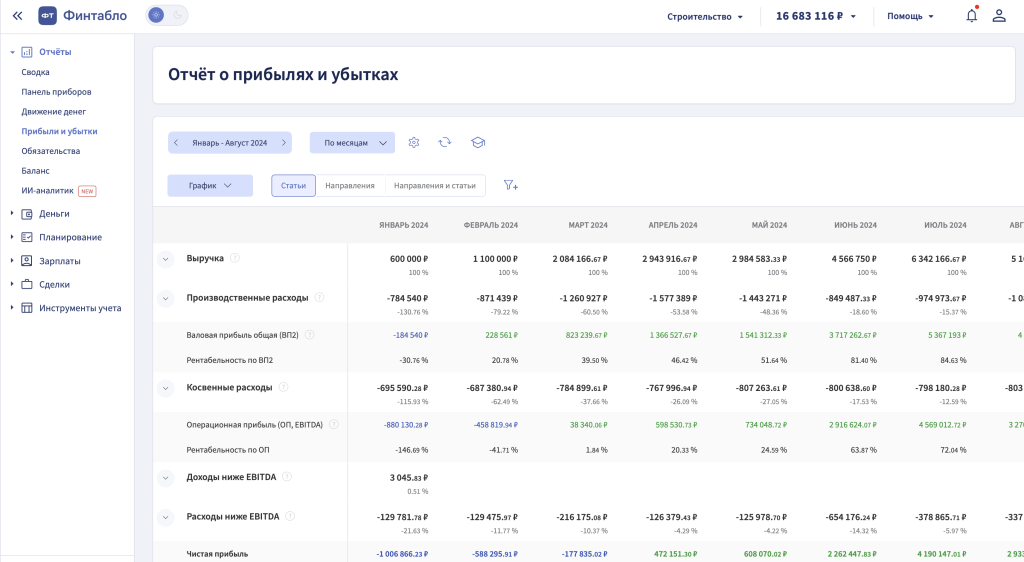Collapse the Отчёты tree section
This screenshot has height=562, width=1024.
12,52
